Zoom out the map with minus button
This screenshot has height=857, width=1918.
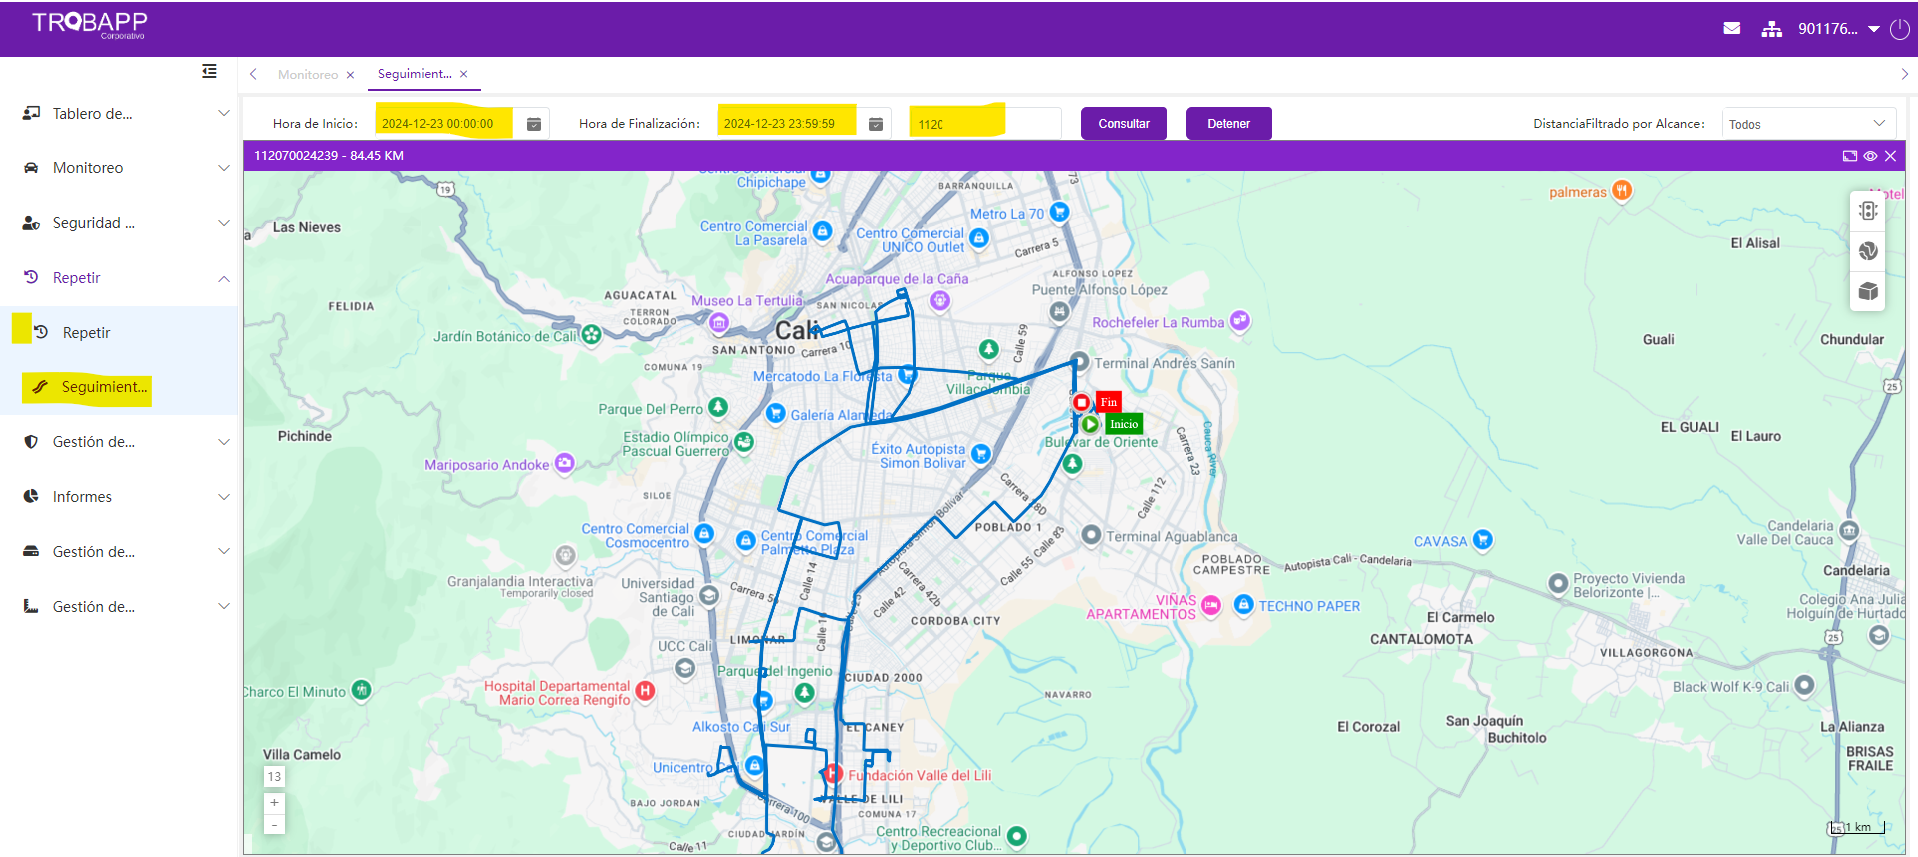[274, 824]
